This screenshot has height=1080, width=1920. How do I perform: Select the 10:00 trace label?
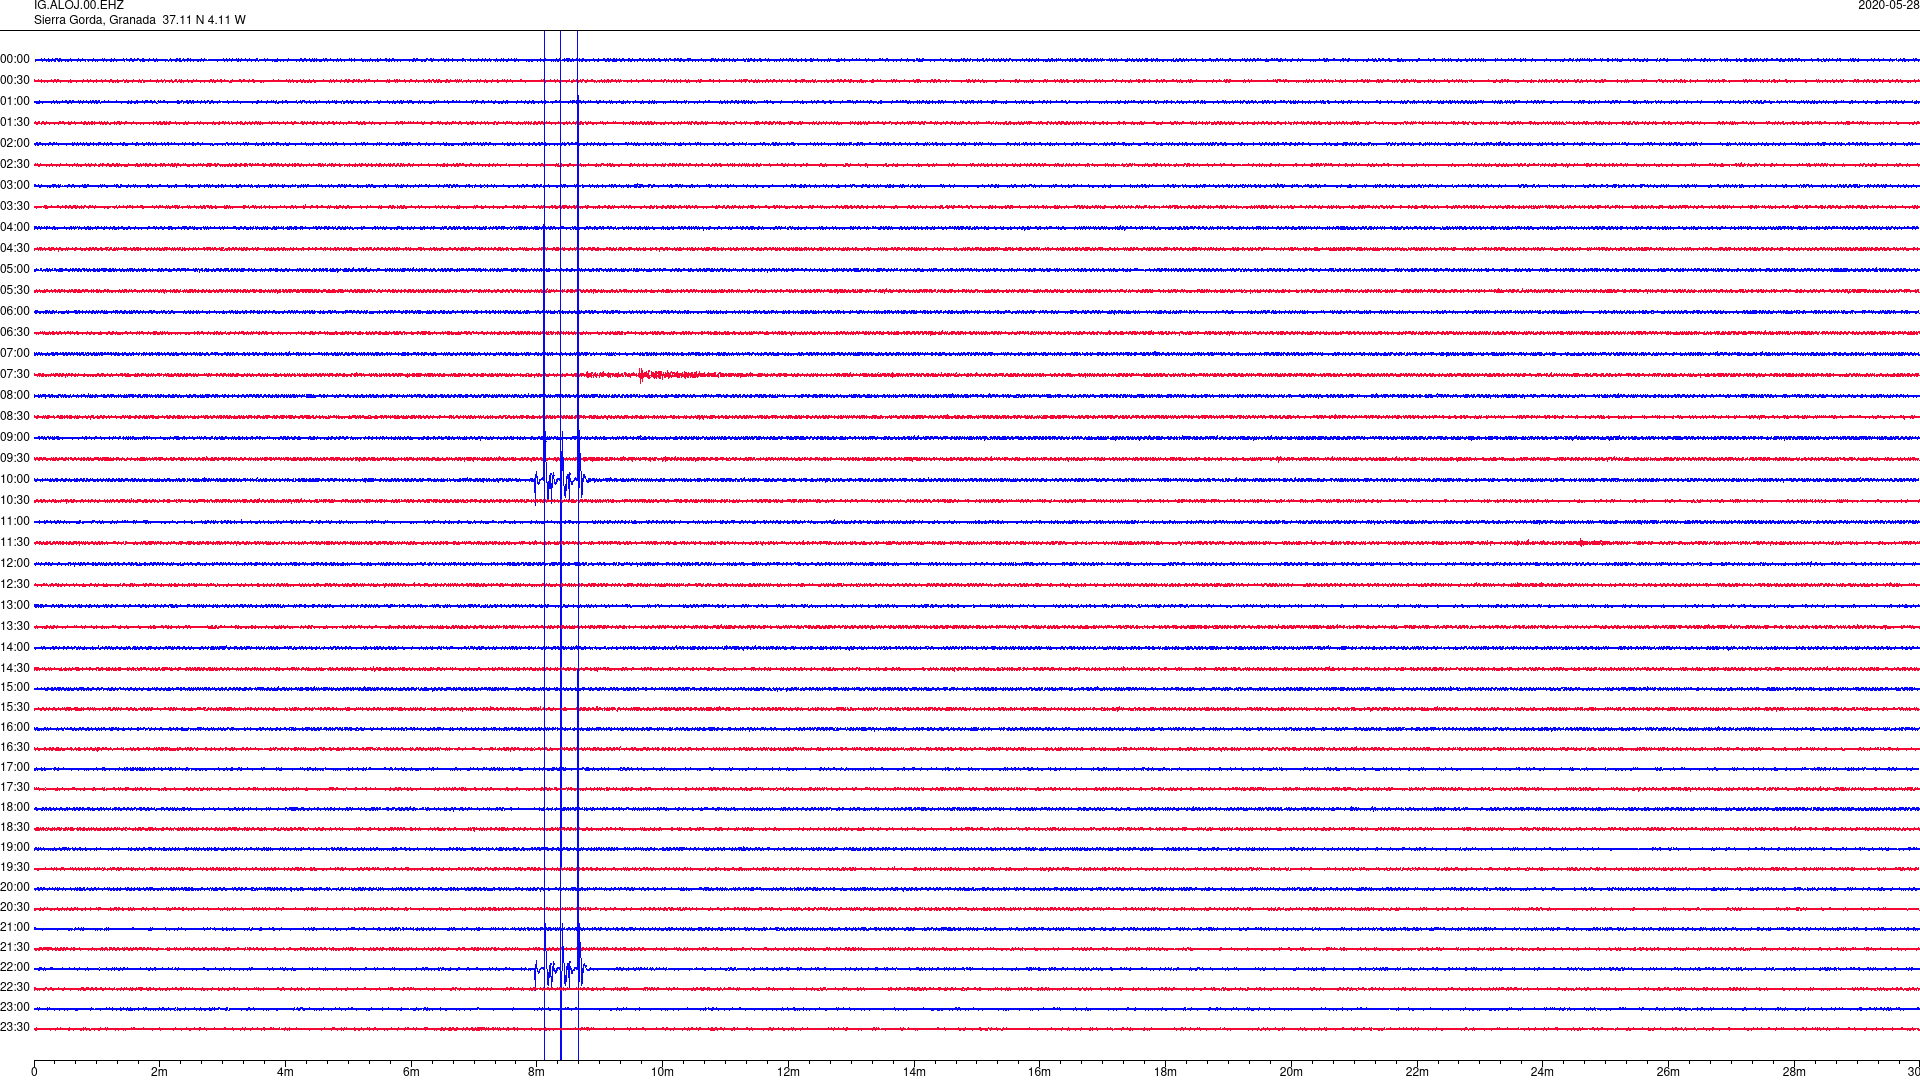[x=15, y=480]
